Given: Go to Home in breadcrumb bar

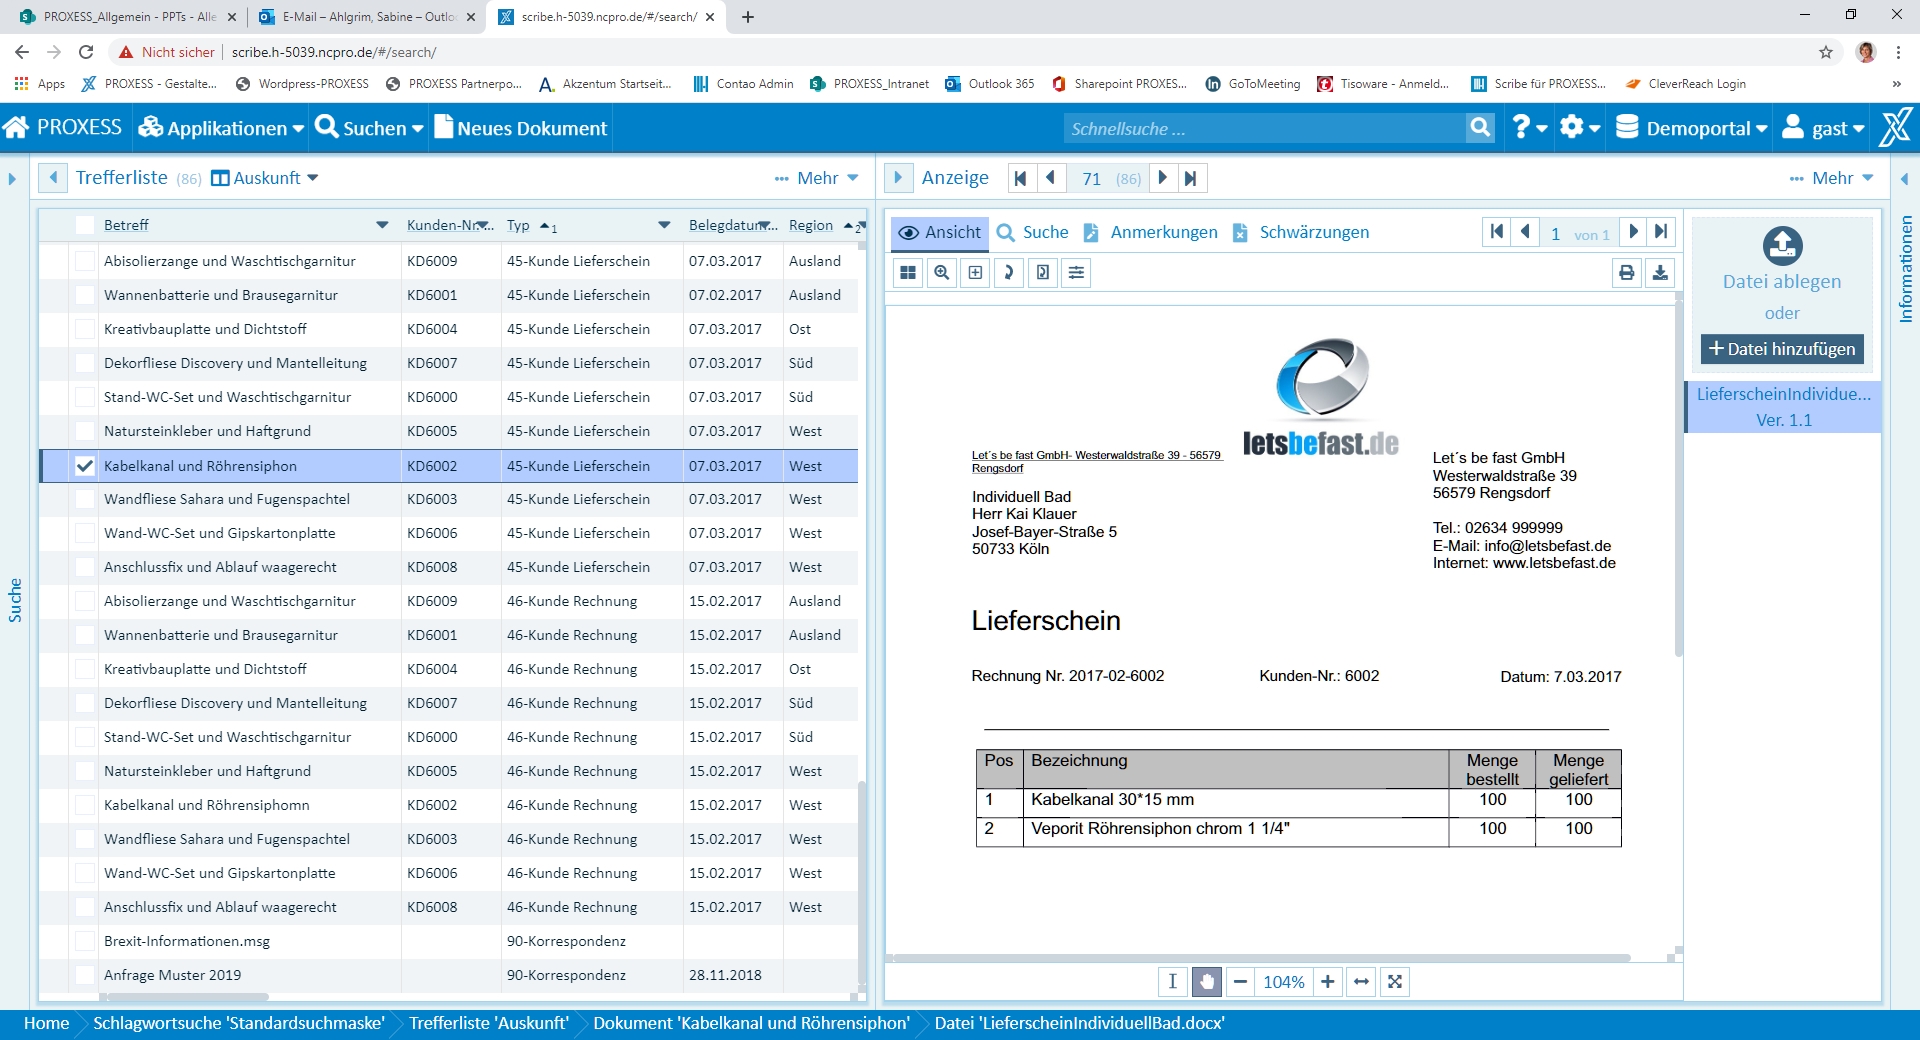Looking at the screenshot, I should coord(46,1023).
